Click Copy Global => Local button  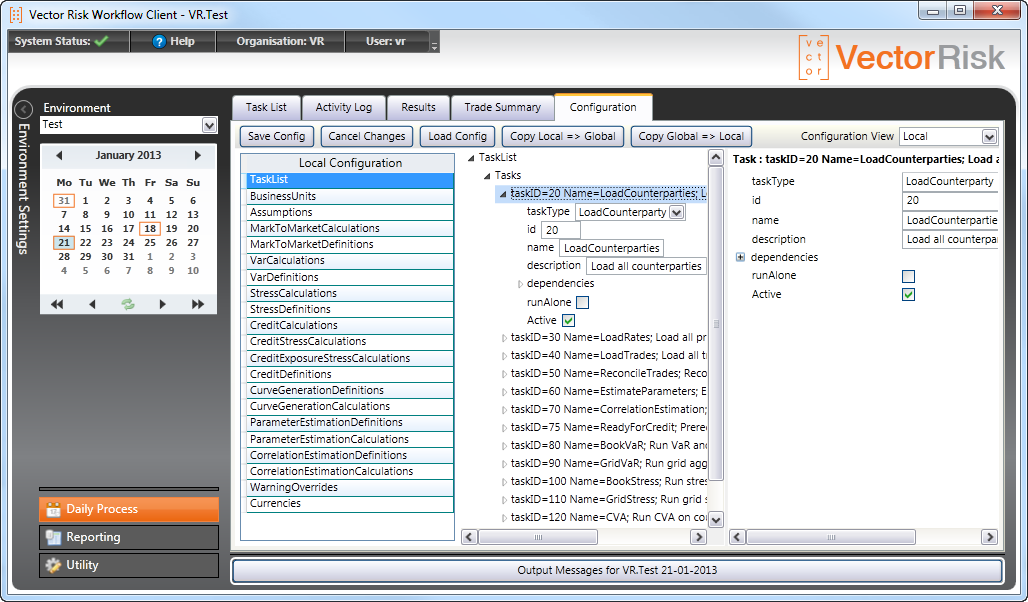click(x=692, y=136)
